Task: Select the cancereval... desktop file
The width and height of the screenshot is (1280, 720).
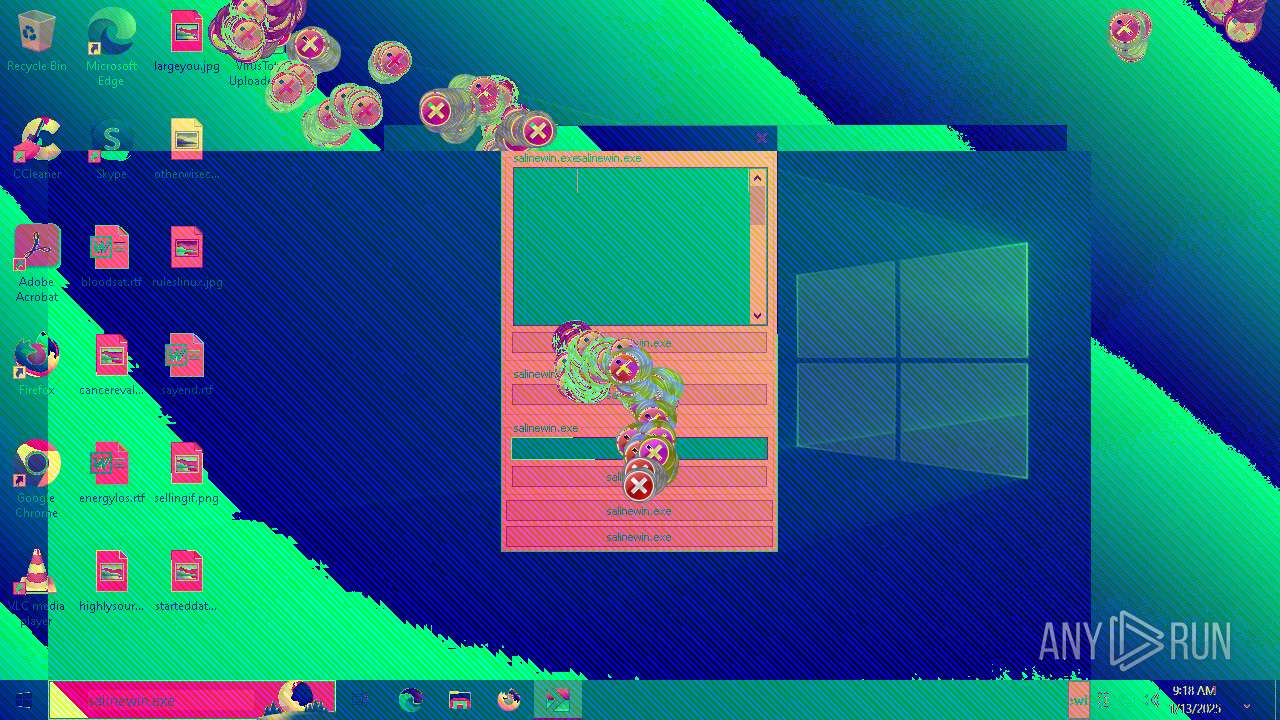Action: (x=111, y=366)
